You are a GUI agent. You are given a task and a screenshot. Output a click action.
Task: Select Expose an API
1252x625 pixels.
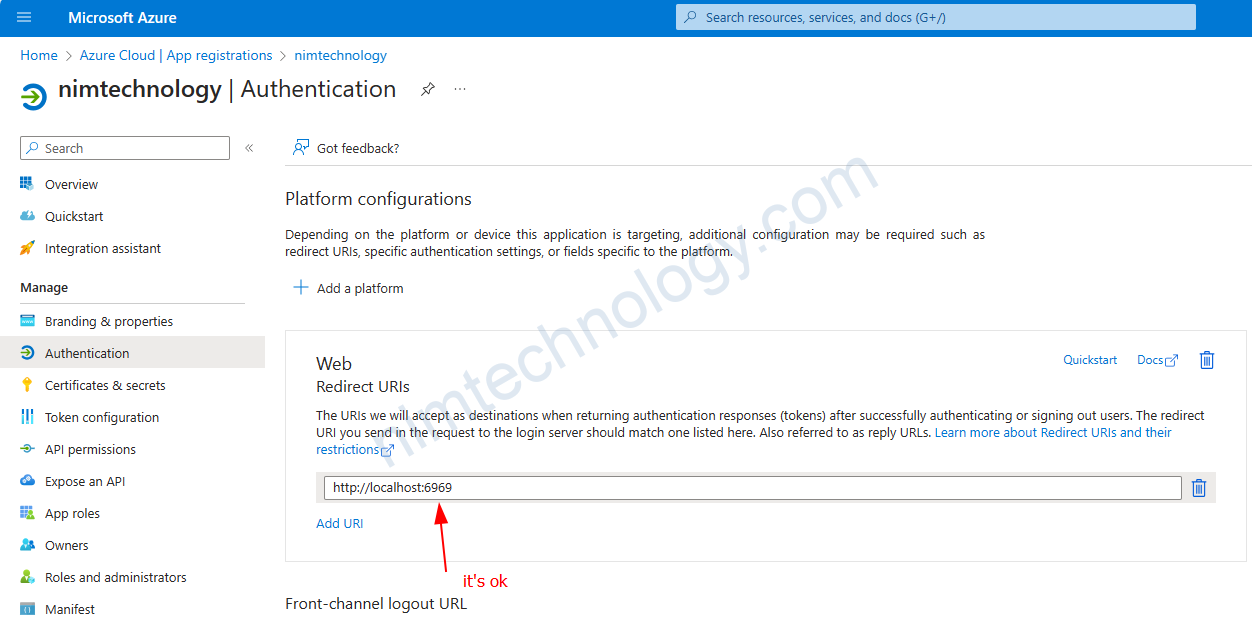[x=85, y=481]
